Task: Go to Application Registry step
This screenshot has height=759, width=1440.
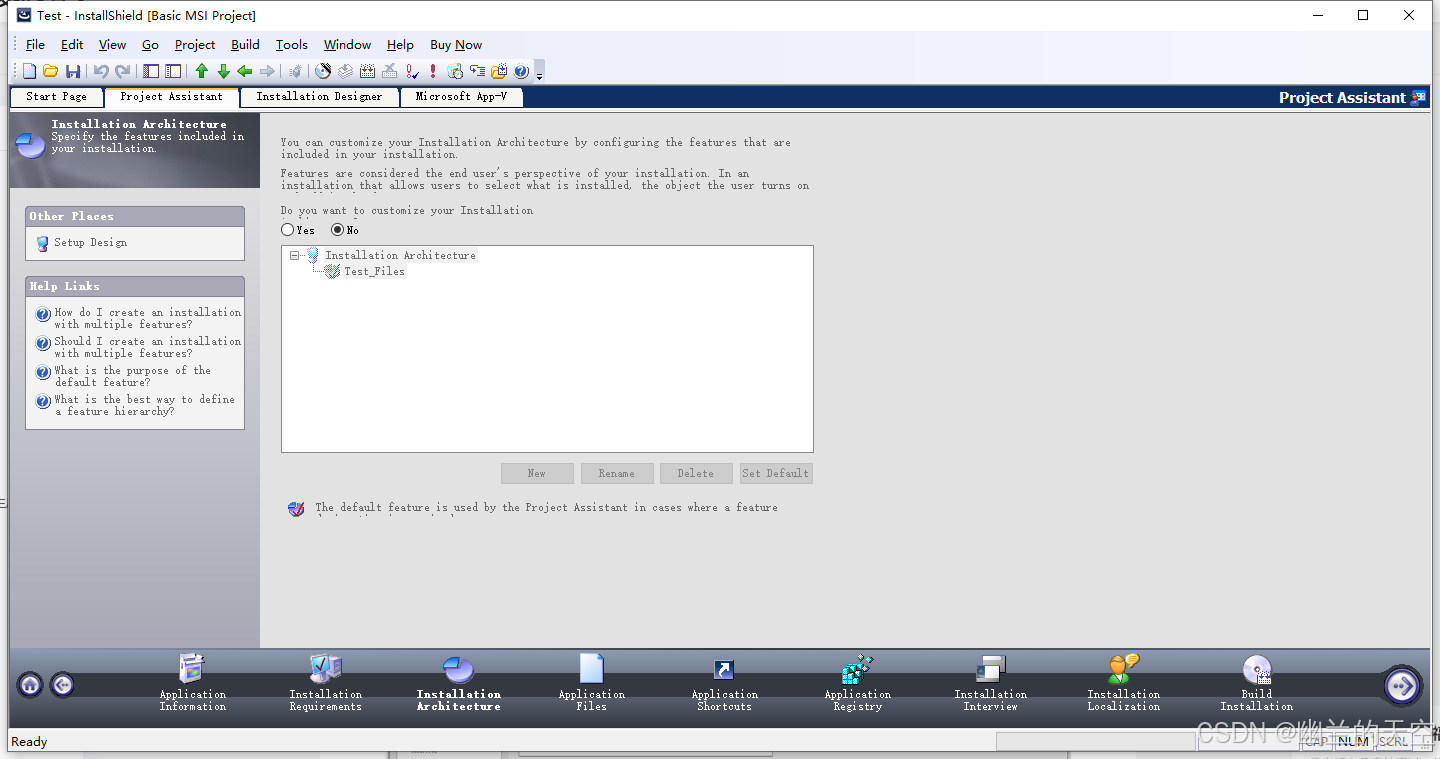Action: click(858, 682)
